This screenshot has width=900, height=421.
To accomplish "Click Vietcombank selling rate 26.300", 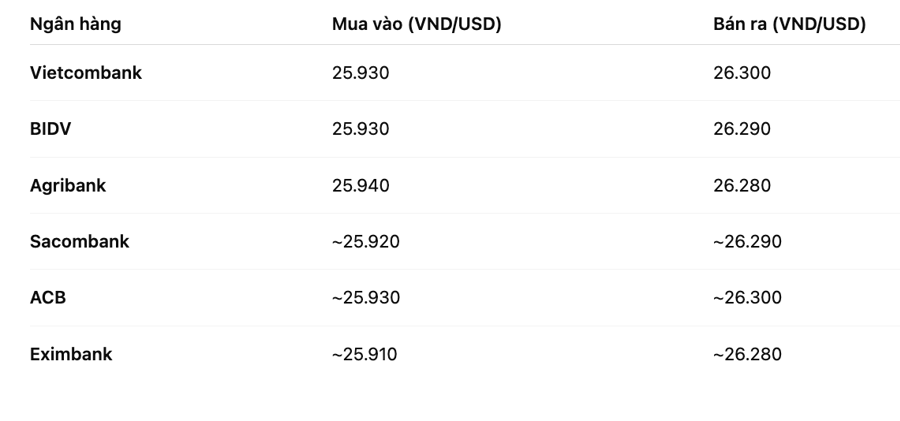I will 742,73.
